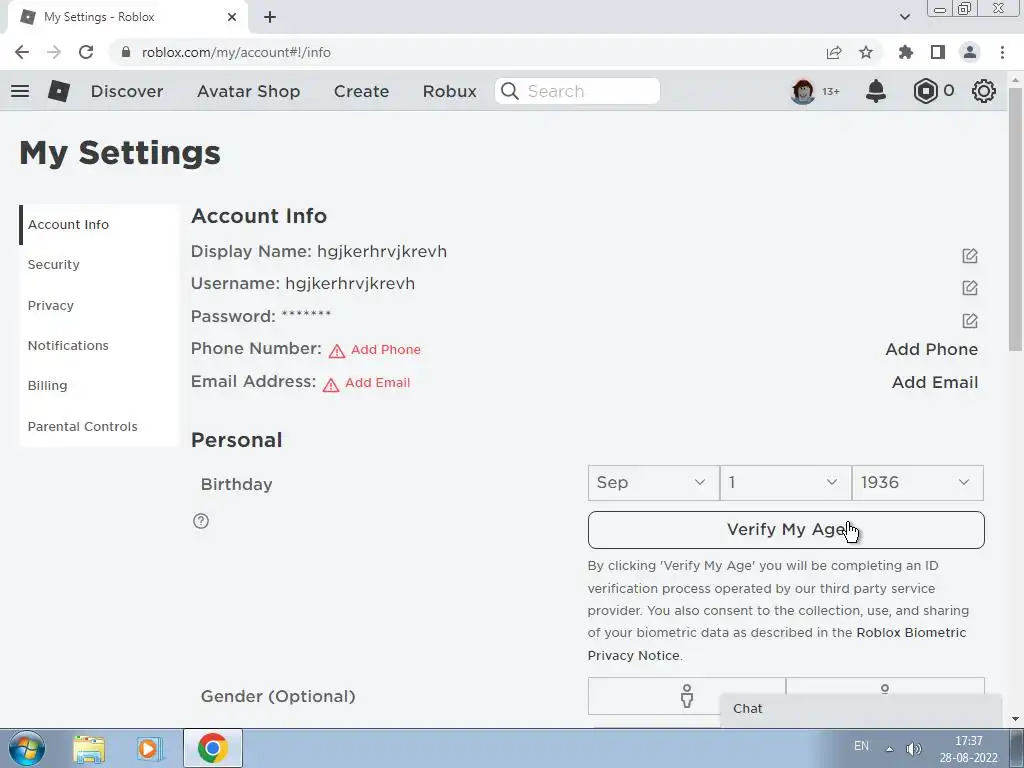Open the birthday day dropdown (1)
The height and width of the screenshot is (768, 1024).
786,483
